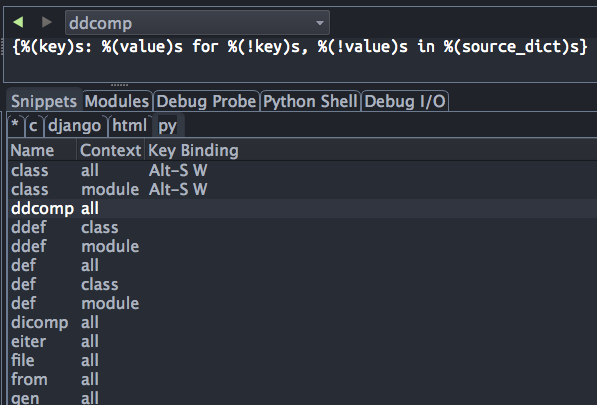The height and width of the screenshot is (405, 597).
Task: Select the ddcomp snippet row
Action: pos(302,208)
